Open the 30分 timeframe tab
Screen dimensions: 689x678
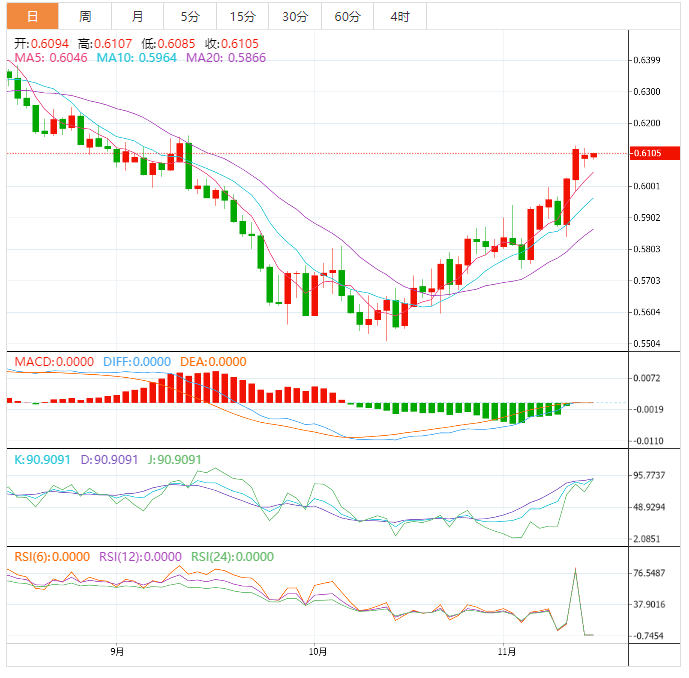[x=295, y=16]
